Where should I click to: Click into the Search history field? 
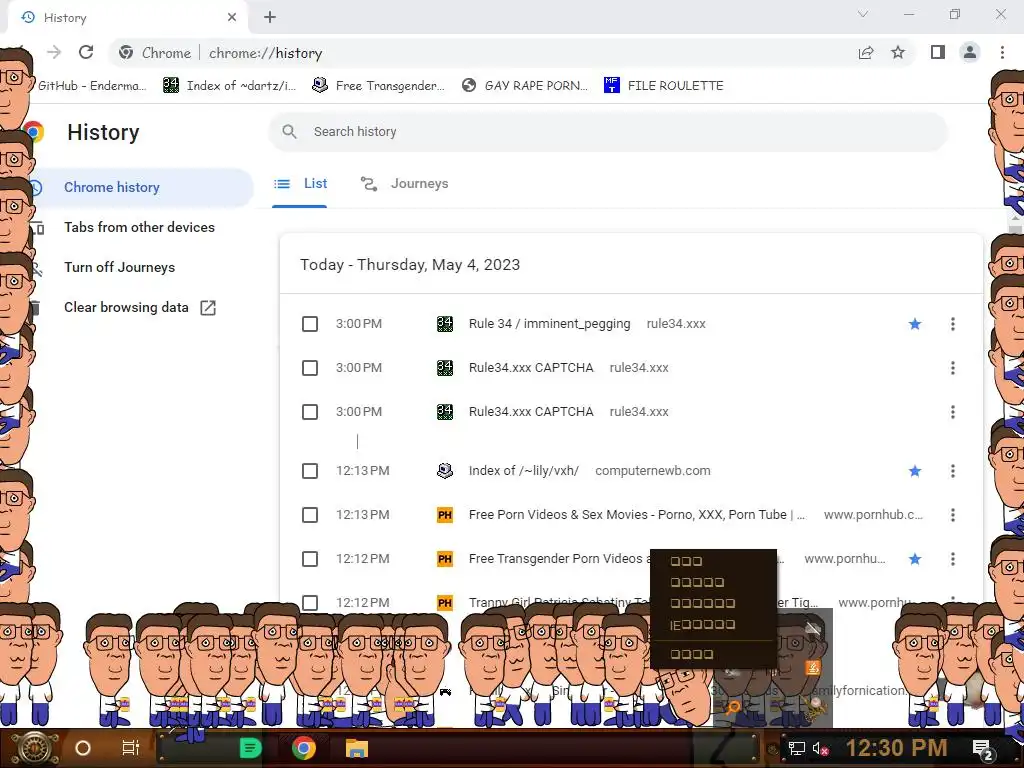608,131
